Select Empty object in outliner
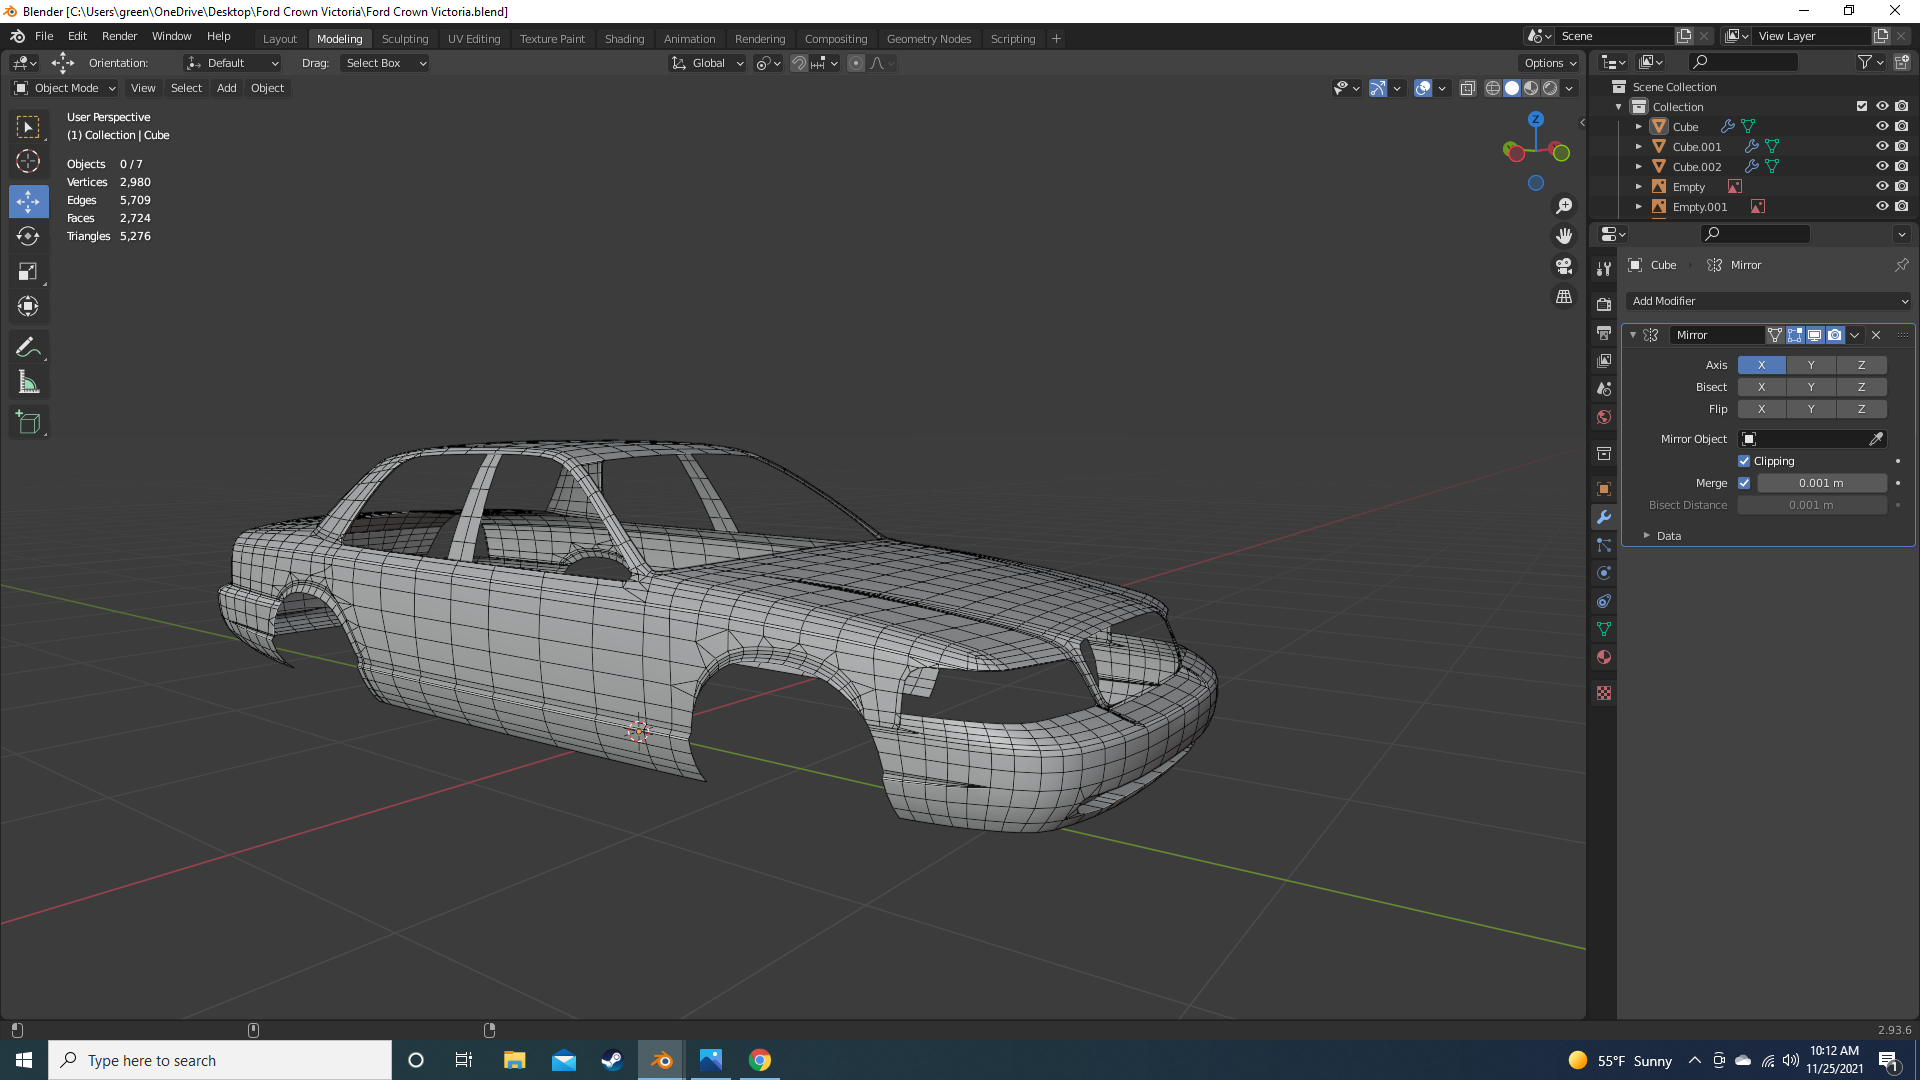The image size is (1920, 1080). pos(1688,187)
